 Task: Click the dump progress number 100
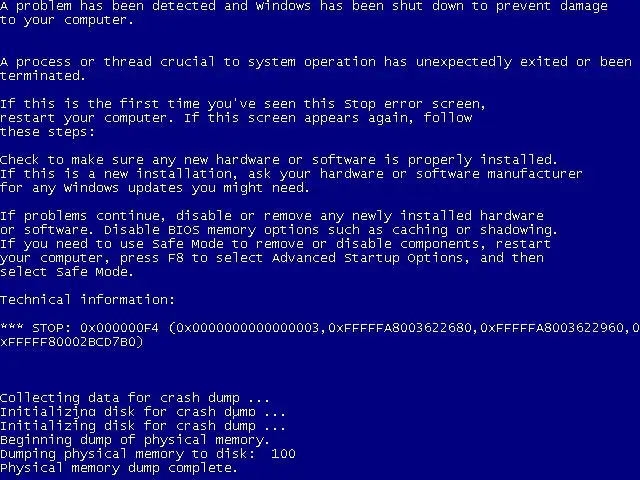[283, 454]
